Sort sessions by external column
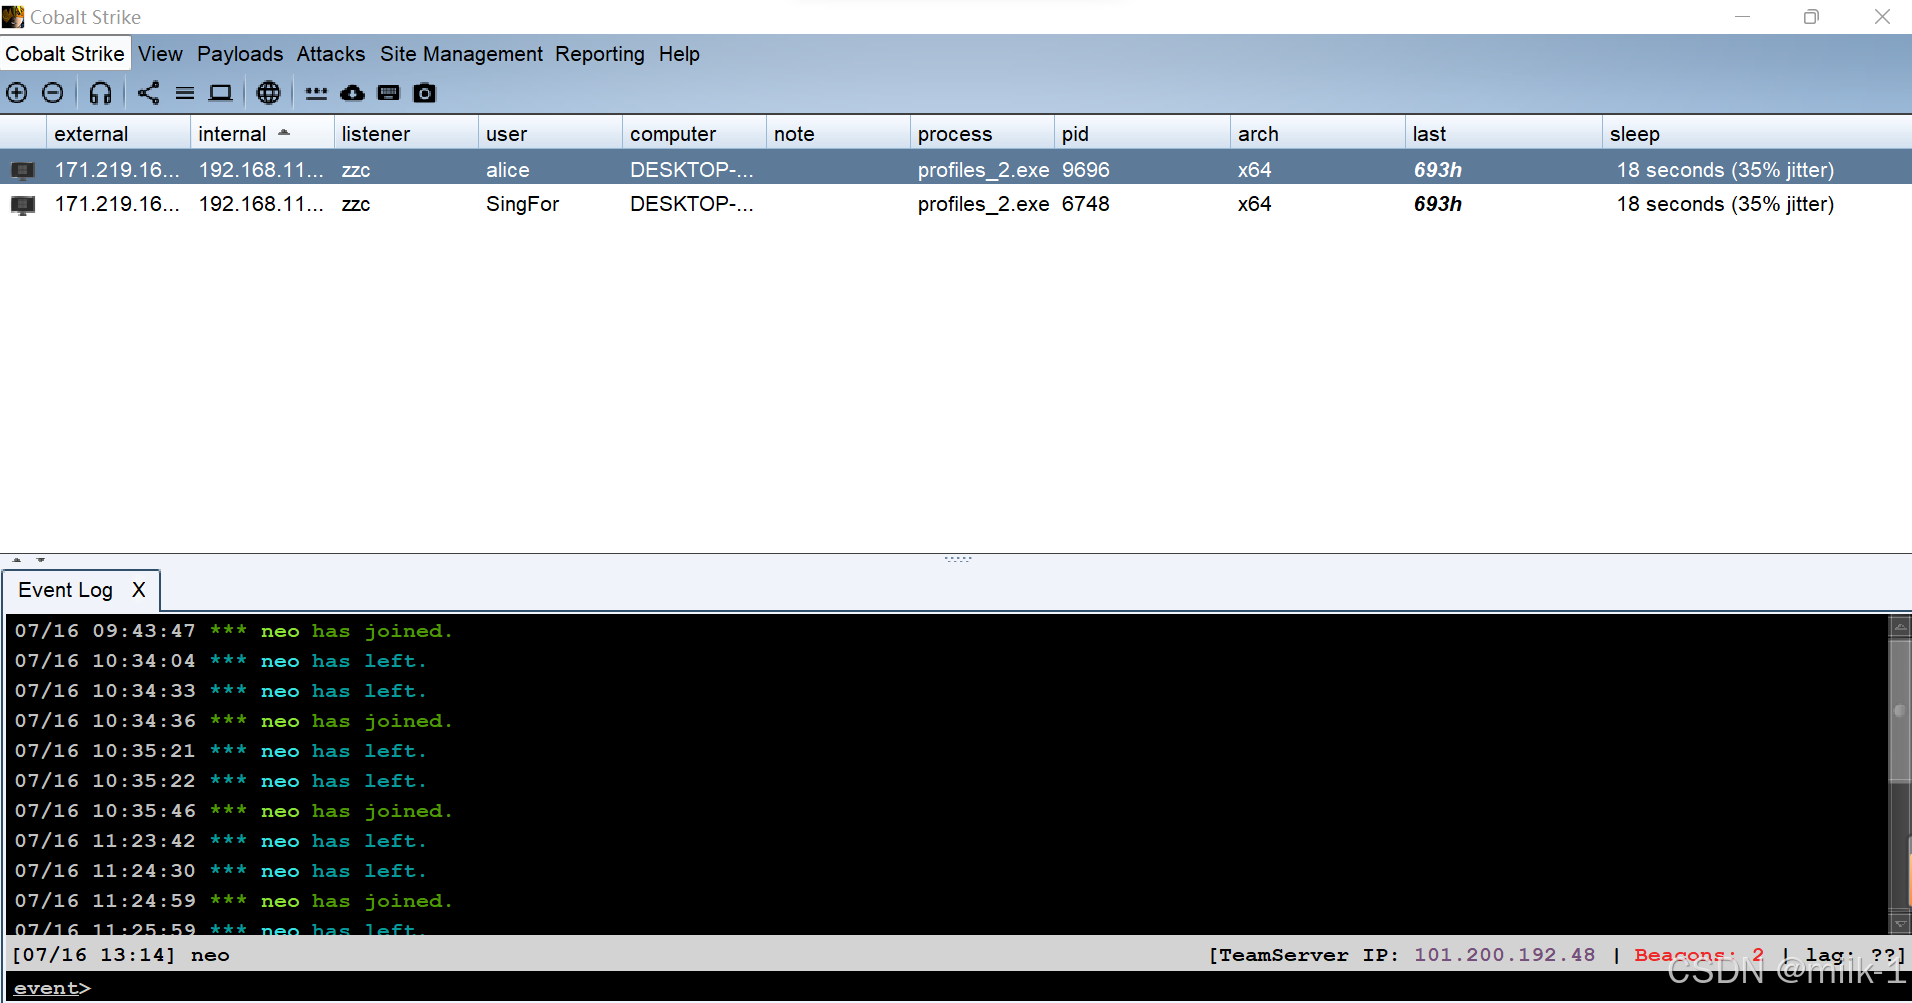This screenshot has width=1912, height=1003. pos(118,134)
